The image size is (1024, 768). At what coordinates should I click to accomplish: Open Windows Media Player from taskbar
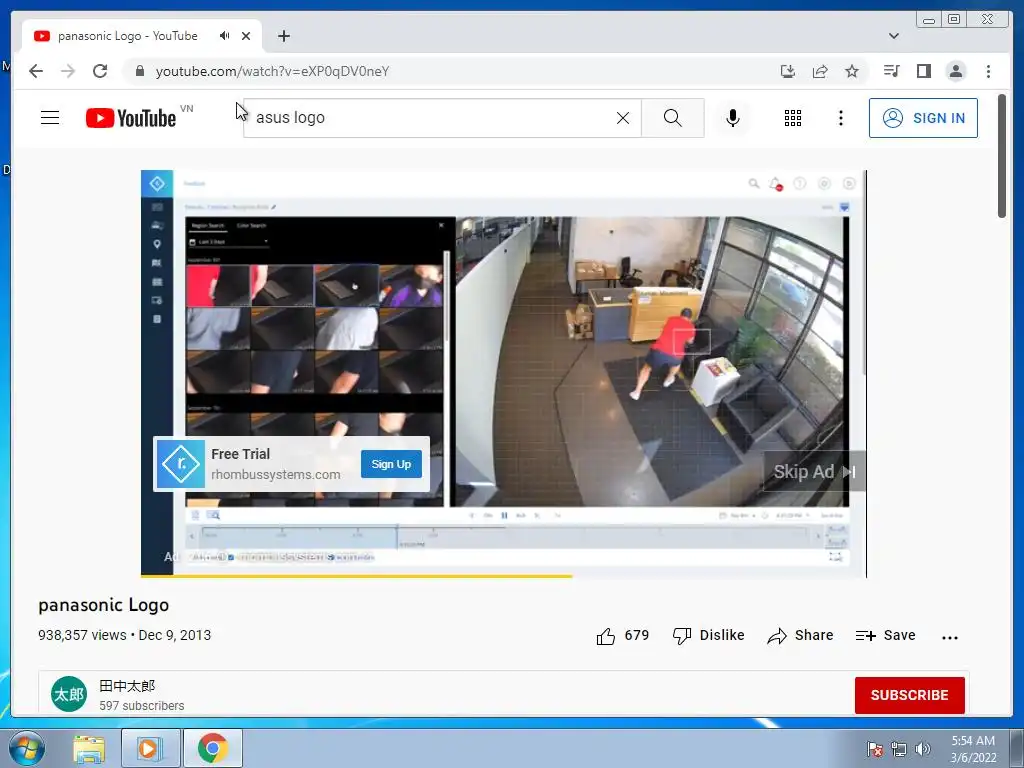[x=150, y=748]
